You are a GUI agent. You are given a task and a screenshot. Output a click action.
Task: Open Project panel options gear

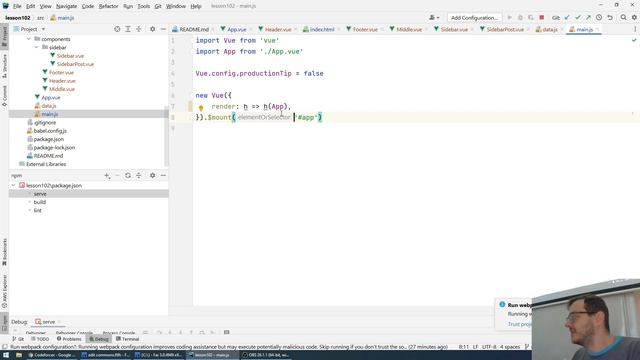(x=152, y=29)
